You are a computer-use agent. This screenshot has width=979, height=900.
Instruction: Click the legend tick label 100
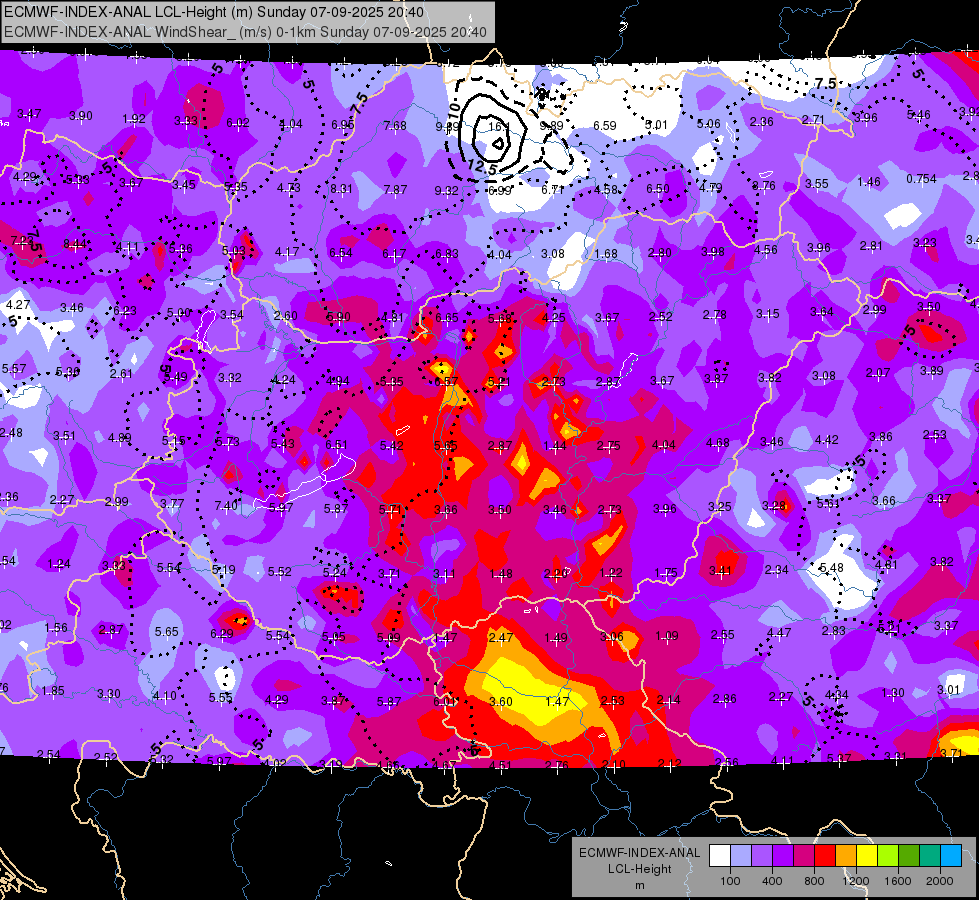pos(730,881)
